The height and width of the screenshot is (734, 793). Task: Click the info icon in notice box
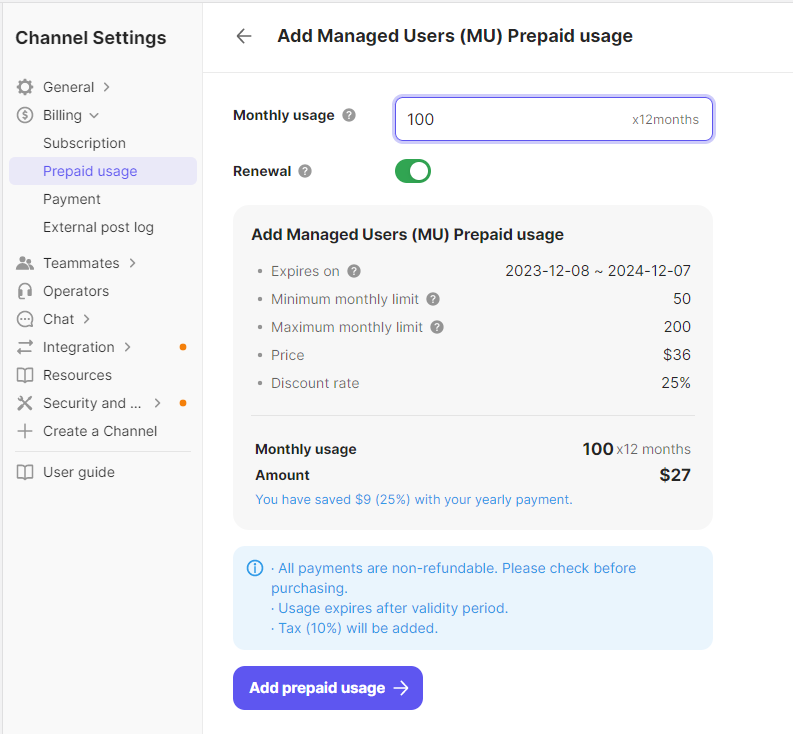tap(255, 568)
